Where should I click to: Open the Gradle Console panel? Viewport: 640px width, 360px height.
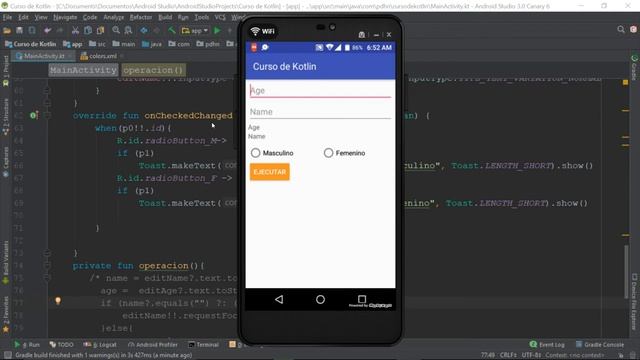click(600, 344)
